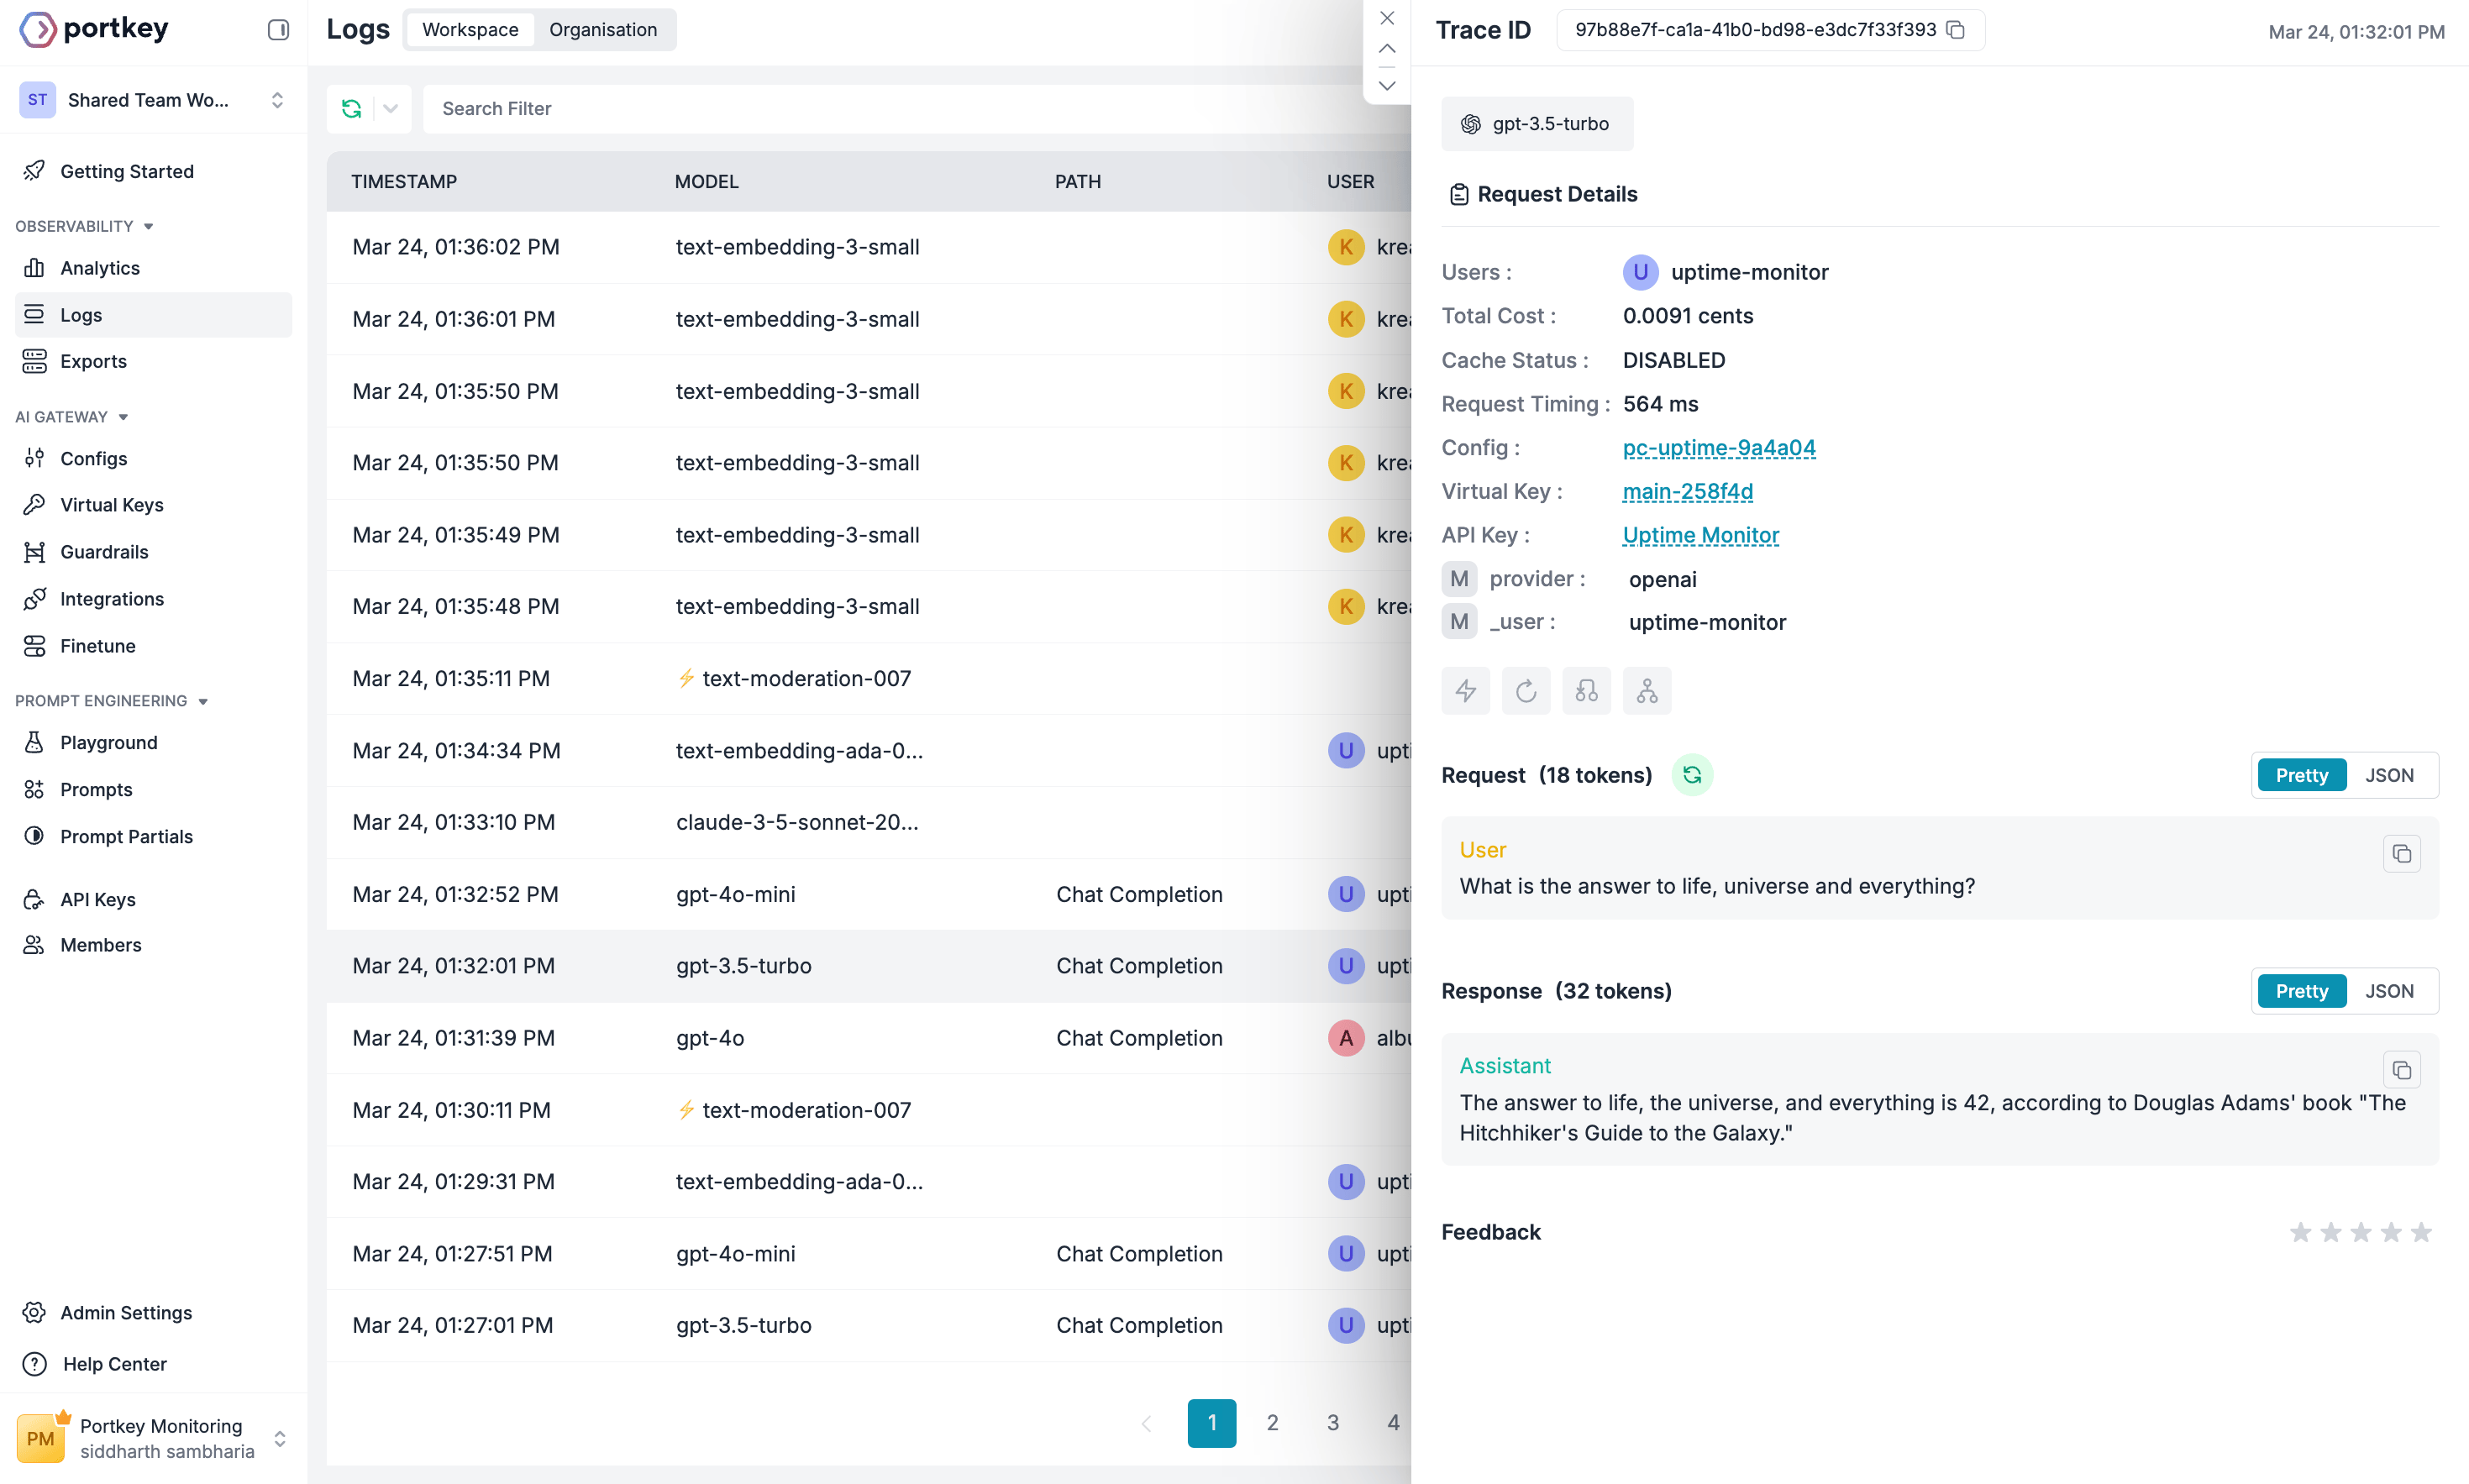Click the Configs sliders icon
The height and width of the screenshot is (1484, 2469).
[34, 458]
